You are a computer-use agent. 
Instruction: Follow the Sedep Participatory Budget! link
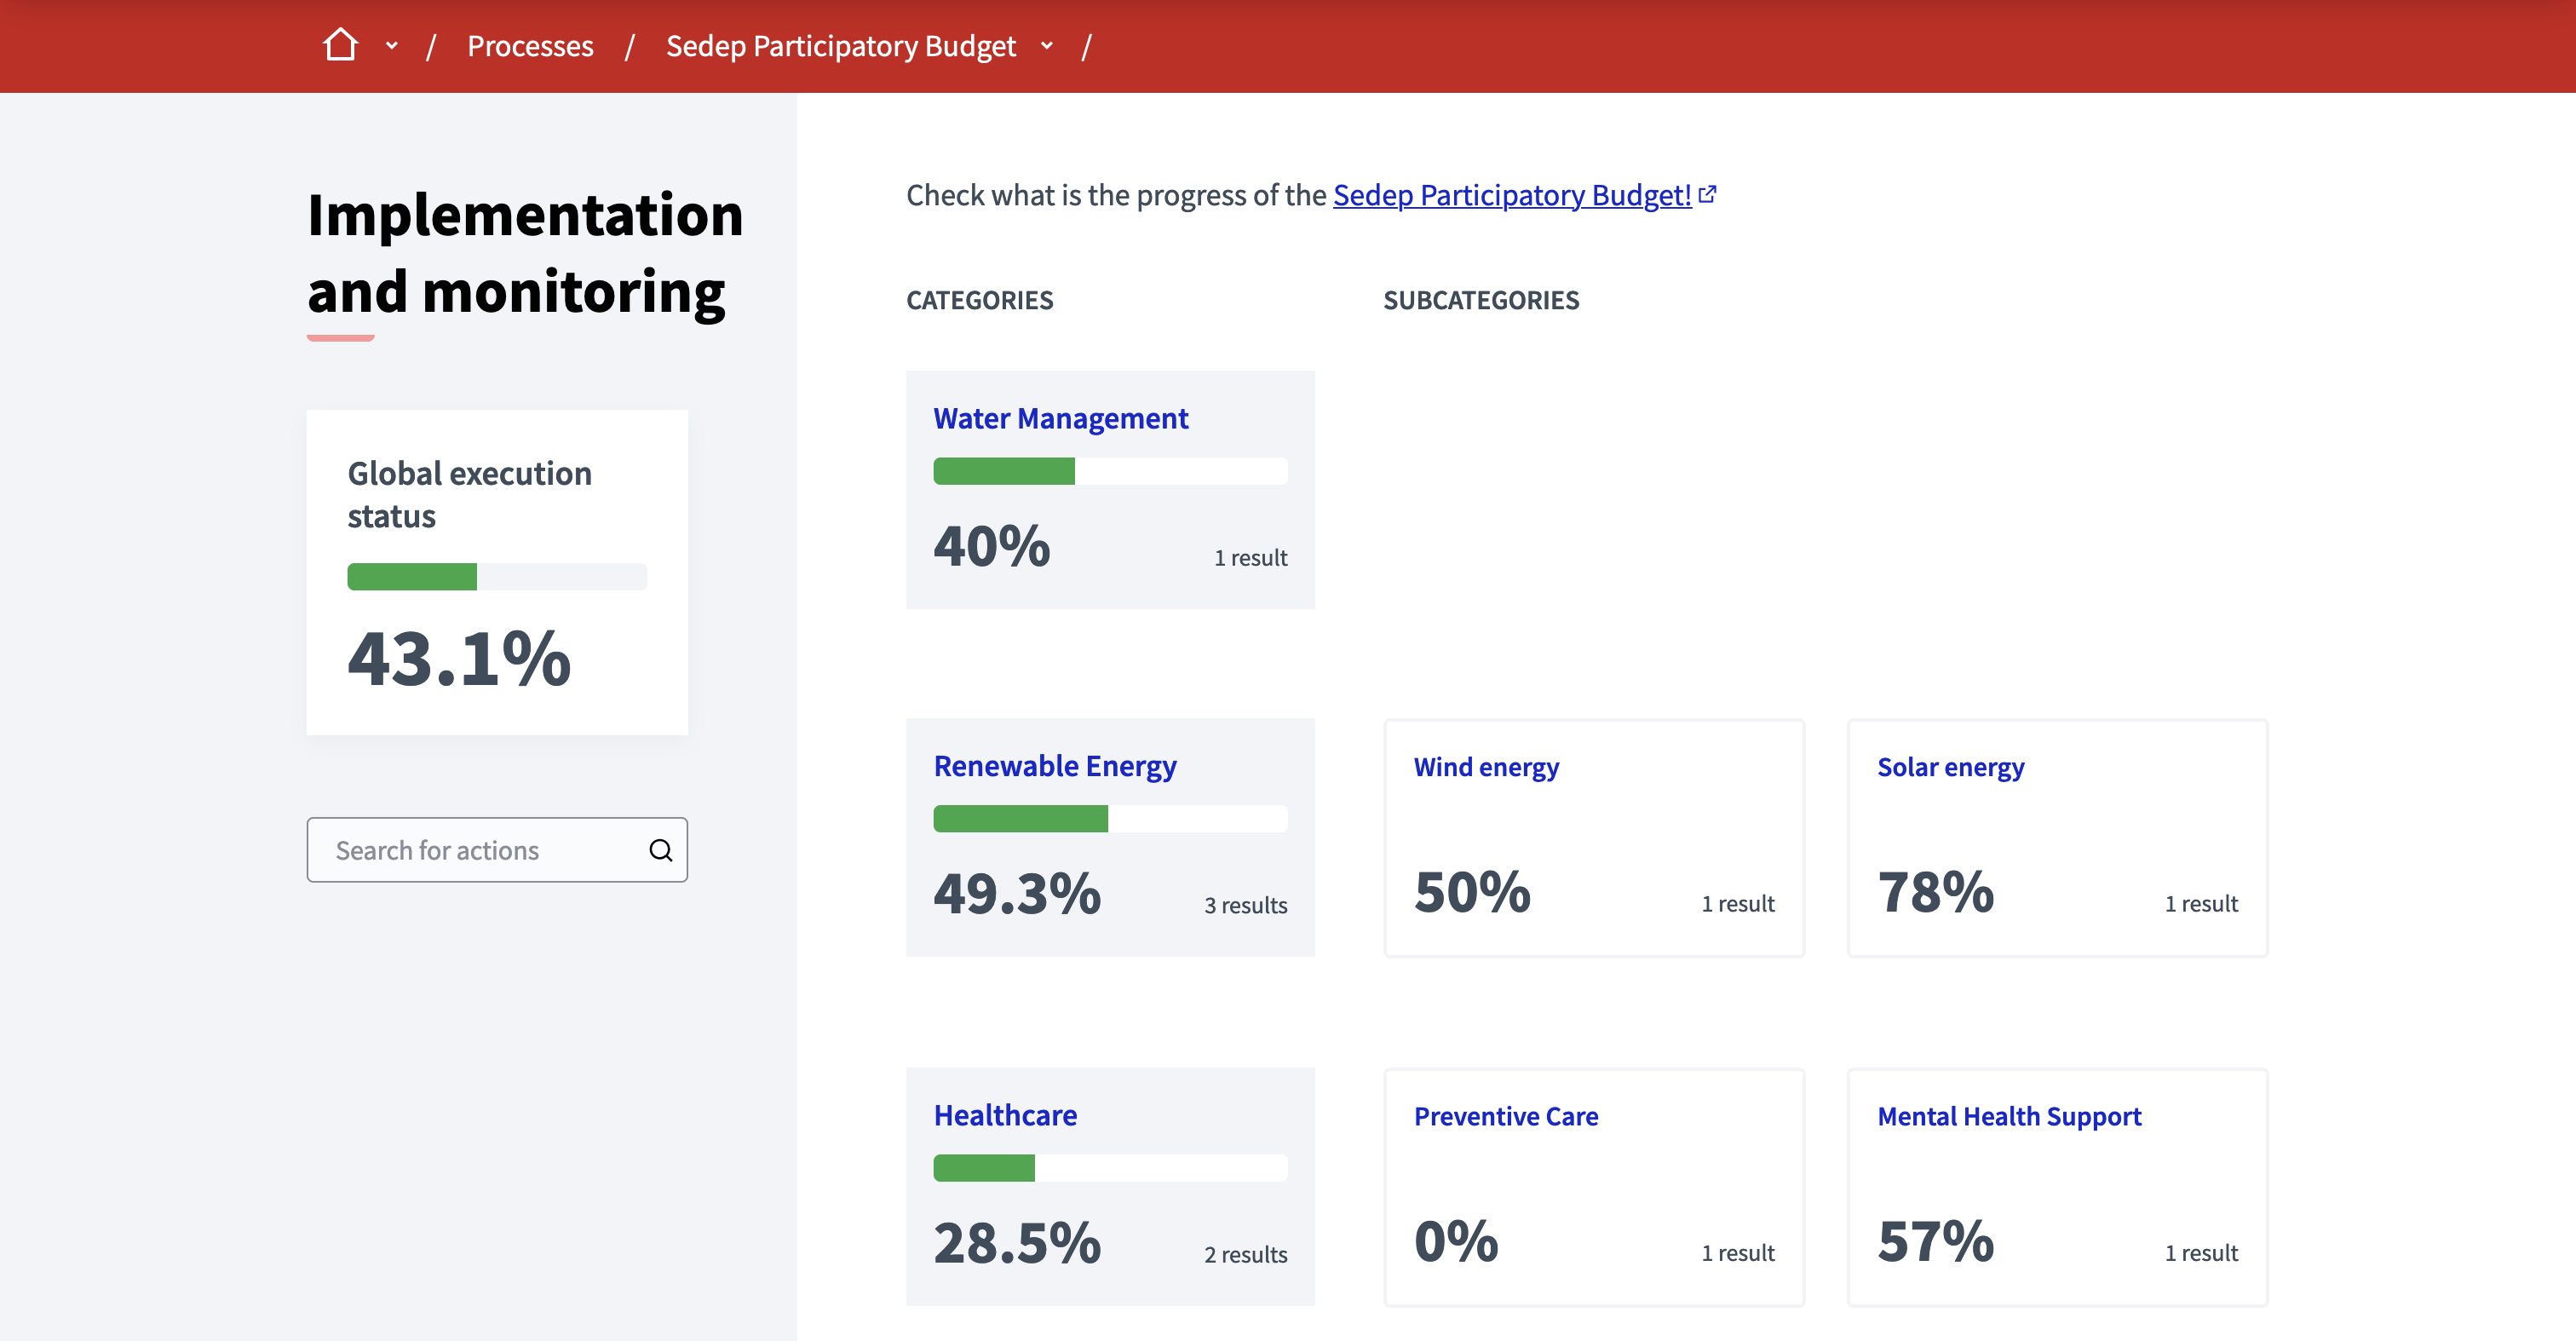1511,194
